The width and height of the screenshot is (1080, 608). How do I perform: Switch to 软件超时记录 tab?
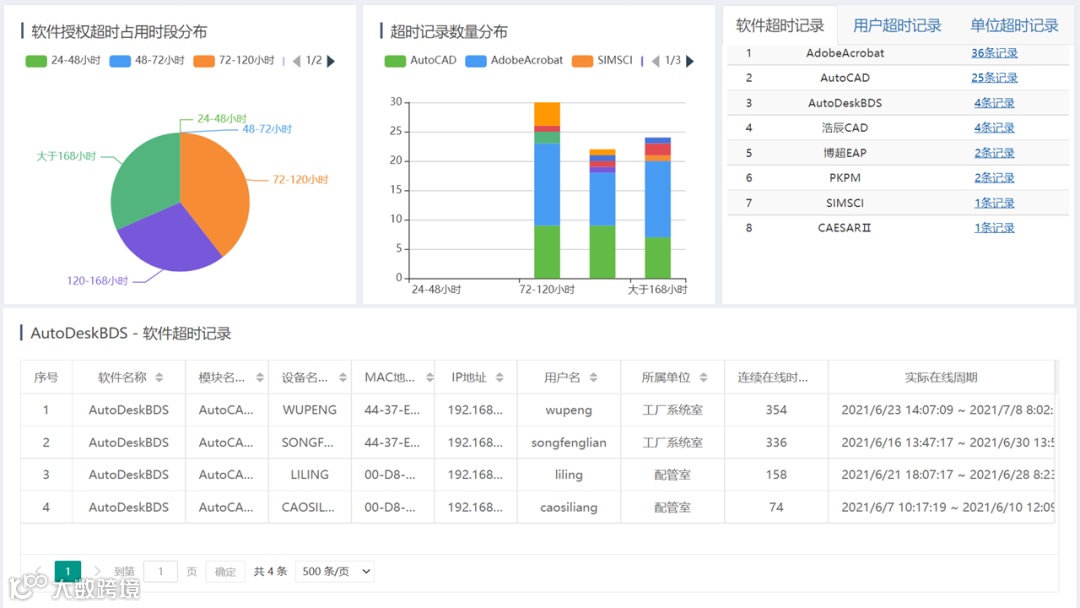[x=780, y=26]
